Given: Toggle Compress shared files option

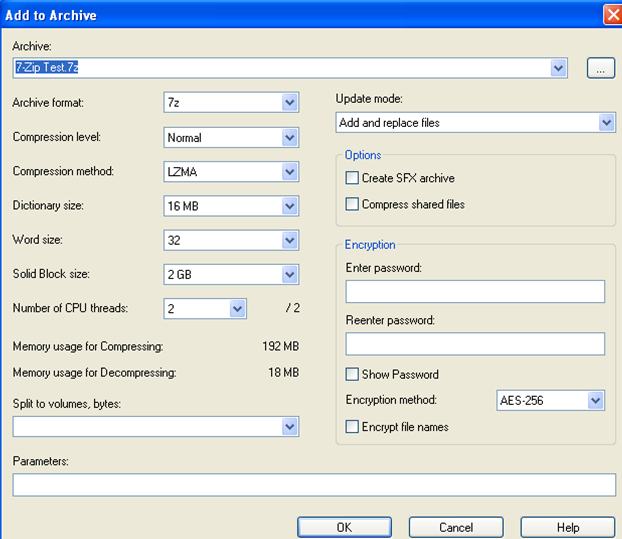Looking at the screenshot, I should pyautogui.click(x=352, y=204).
